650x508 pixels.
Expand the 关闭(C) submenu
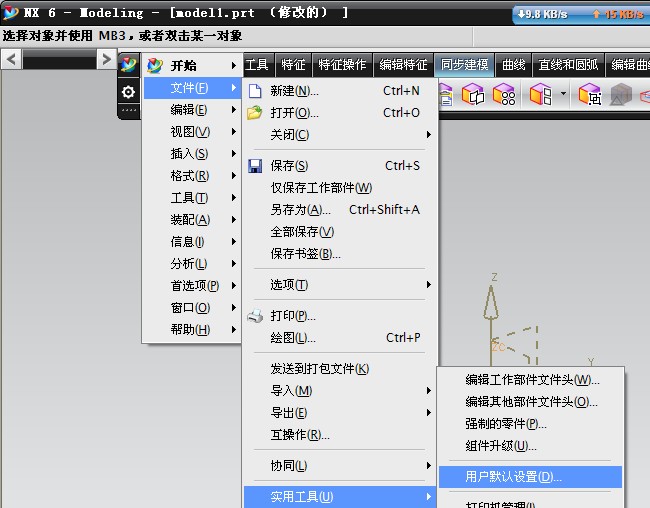340,134
